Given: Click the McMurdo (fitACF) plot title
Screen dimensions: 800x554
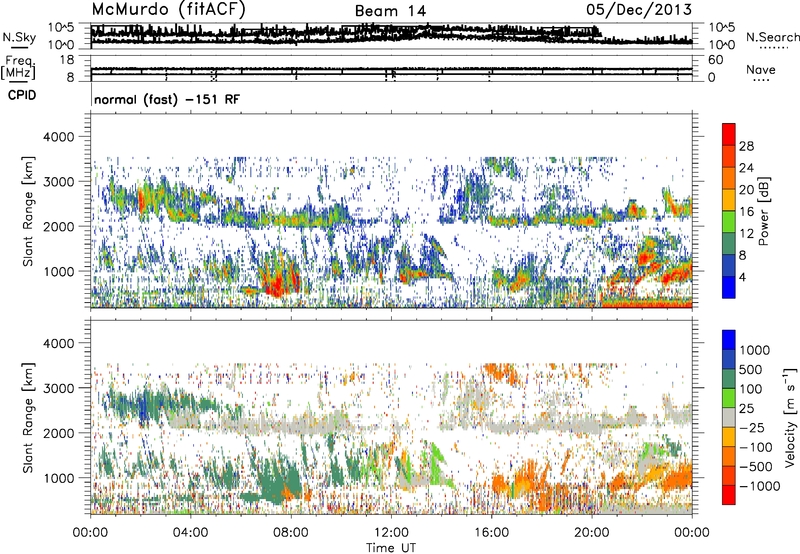Looking at the screenshot, I should 168,10.
